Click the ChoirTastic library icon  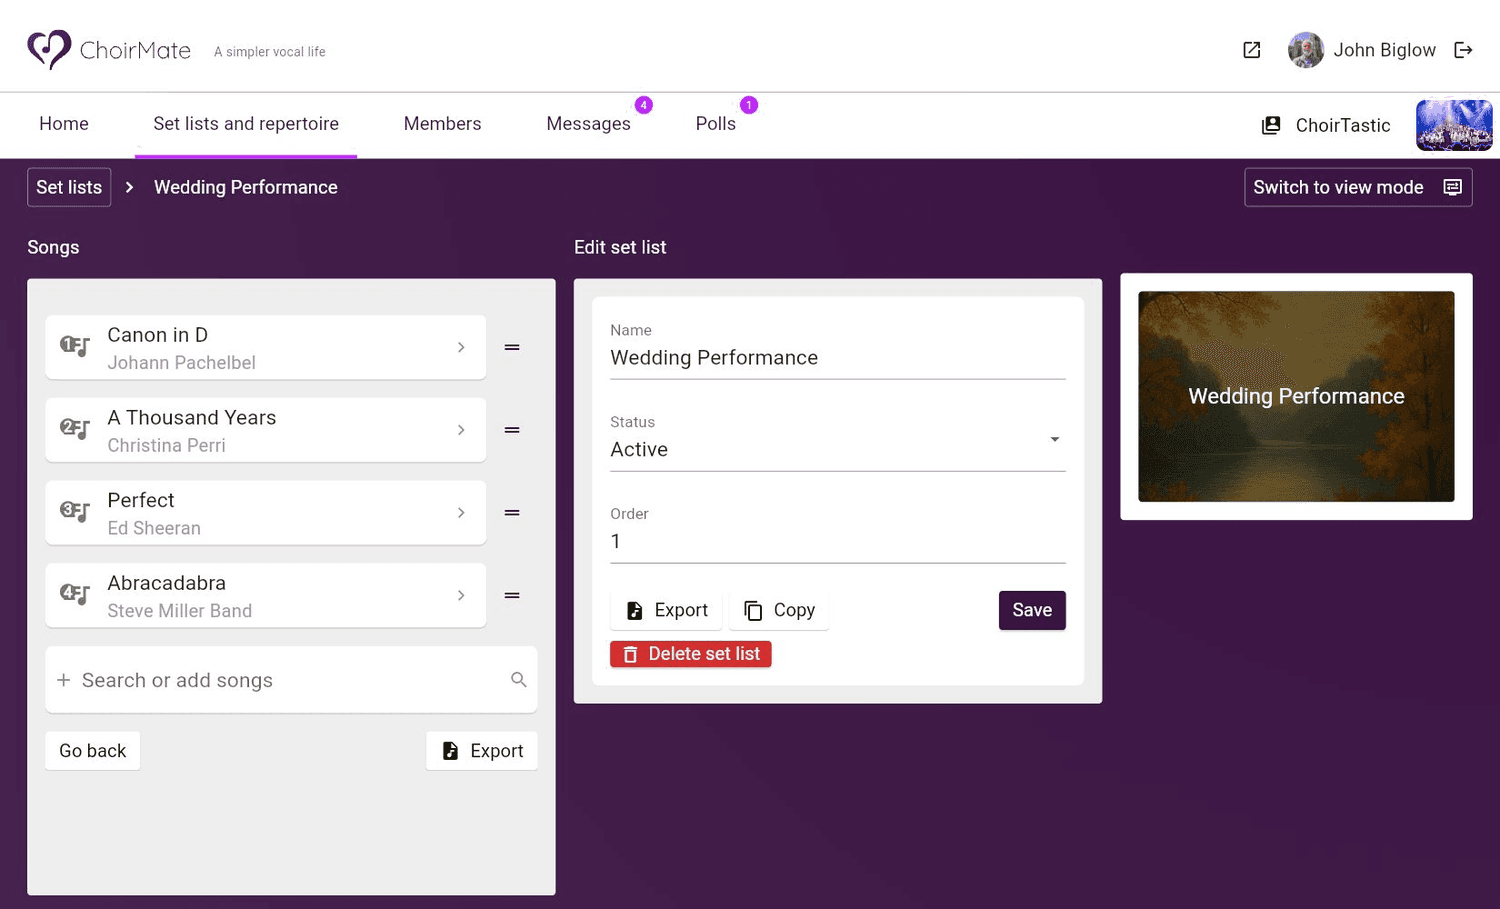[x=1271, y=125]
